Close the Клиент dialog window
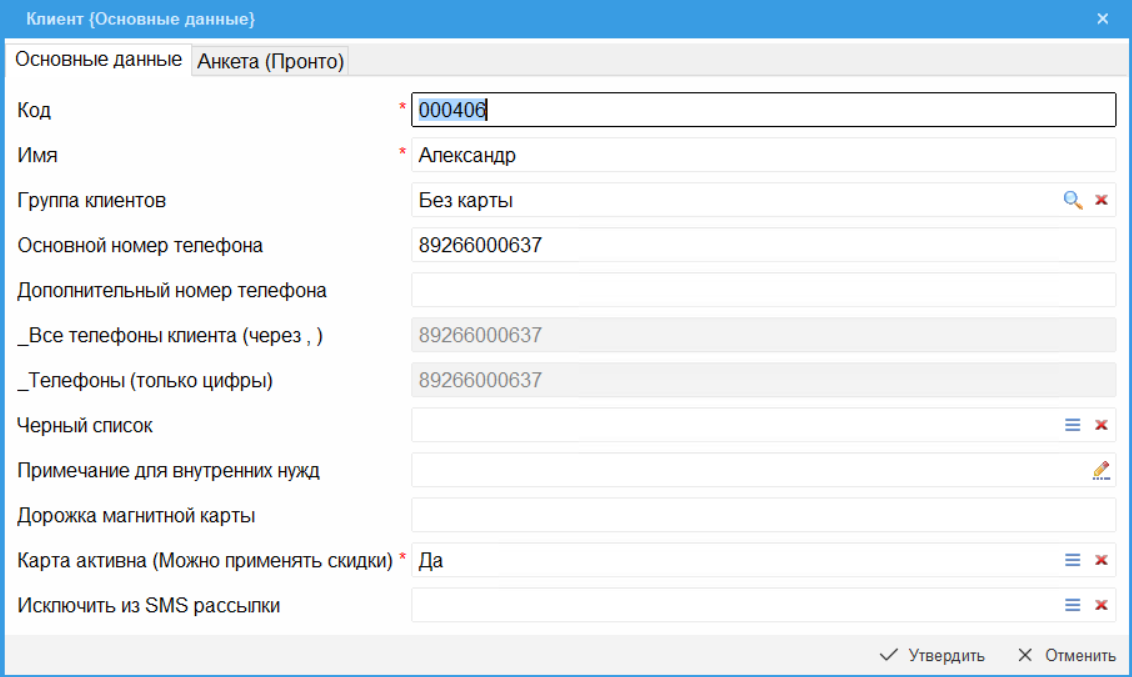The height and width of the screenshot is (677, 1132). click(1102, 19)
